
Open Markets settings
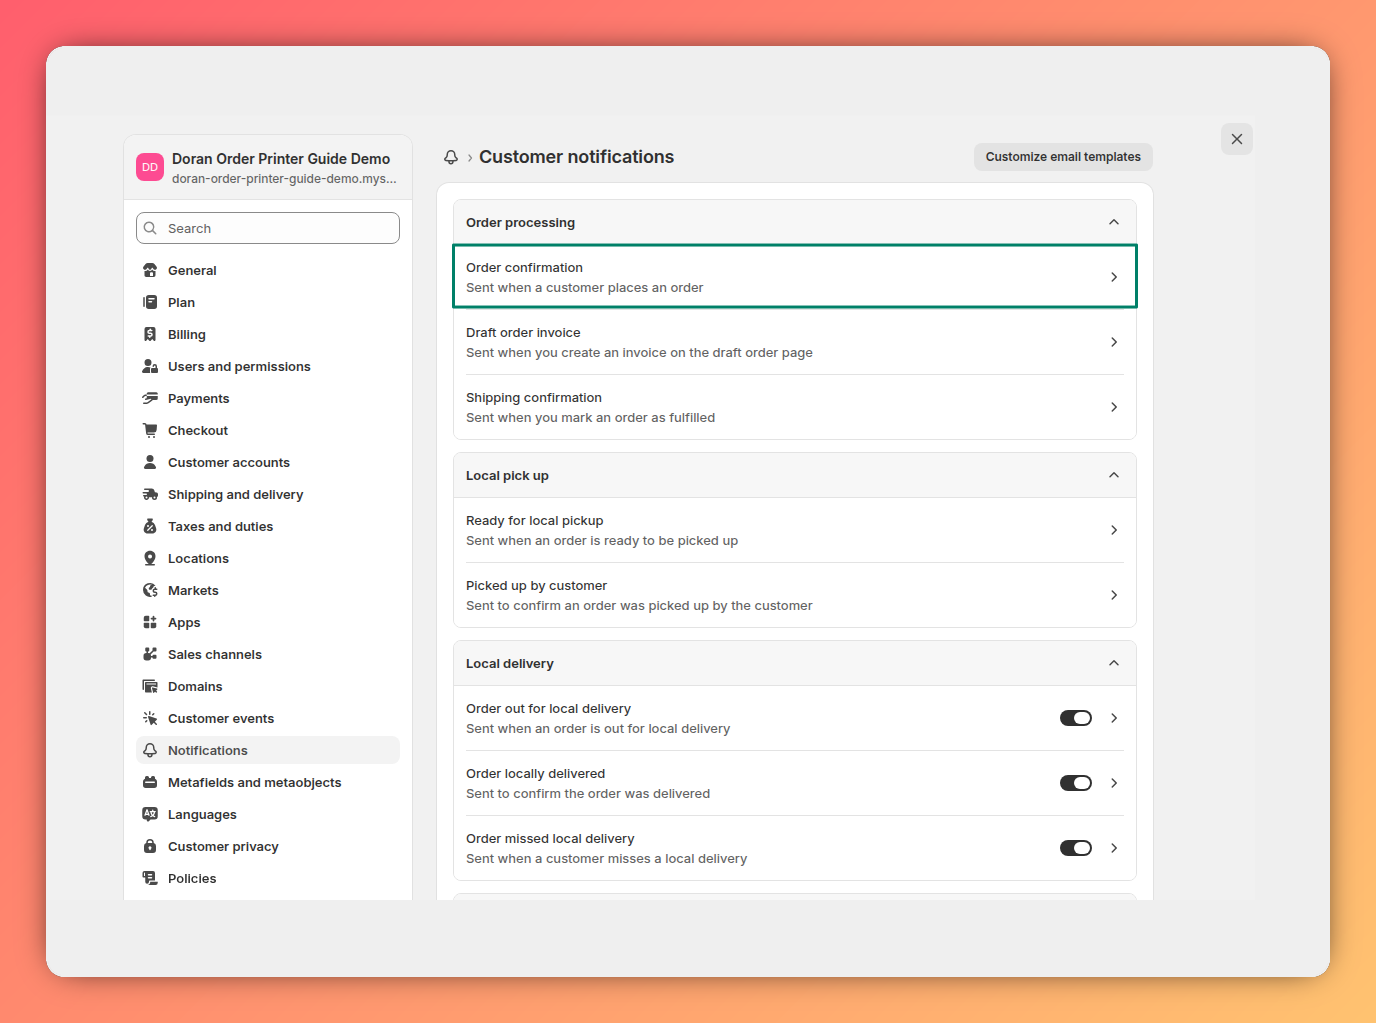click(268, 590)
